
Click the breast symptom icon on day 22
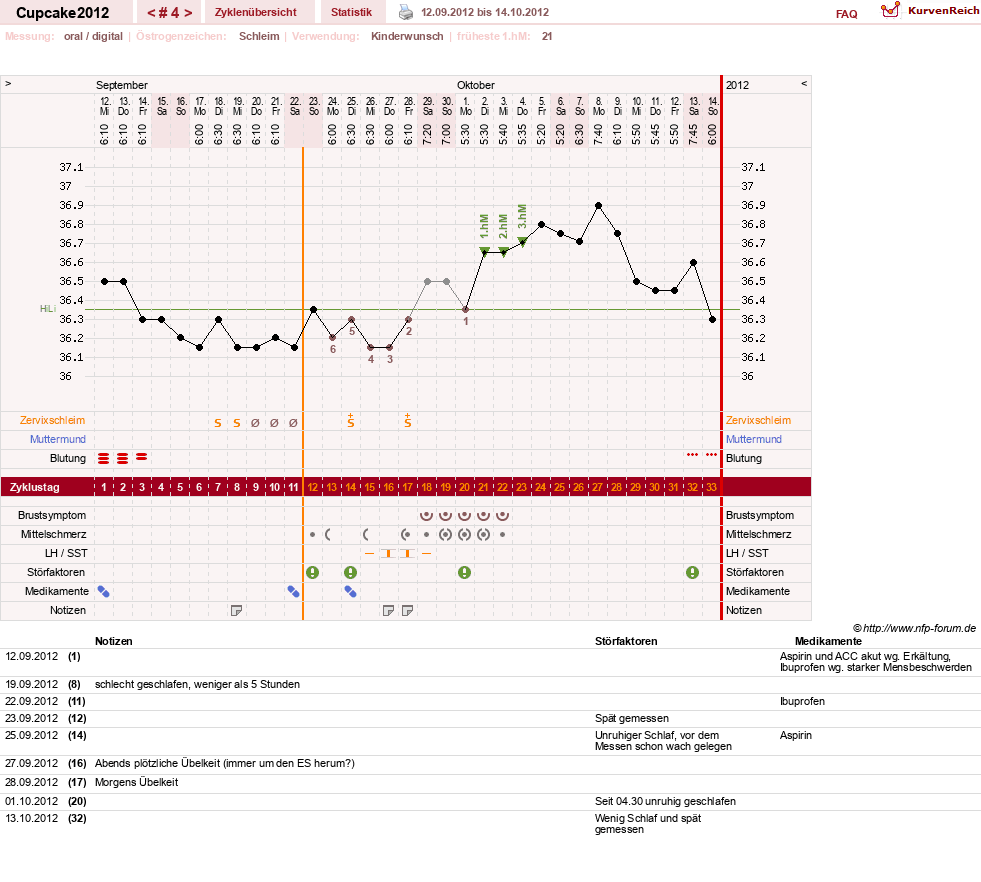[502, 515]
